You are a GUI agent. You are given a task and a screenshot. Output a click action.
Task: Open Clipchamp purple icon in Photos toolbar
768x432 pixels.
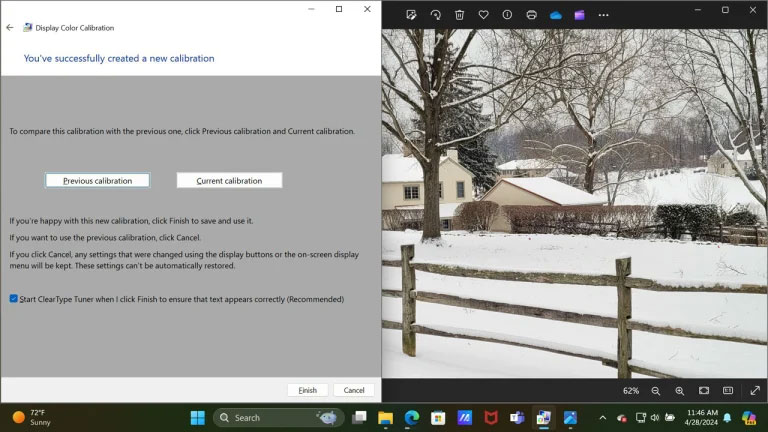pos(579,15)
